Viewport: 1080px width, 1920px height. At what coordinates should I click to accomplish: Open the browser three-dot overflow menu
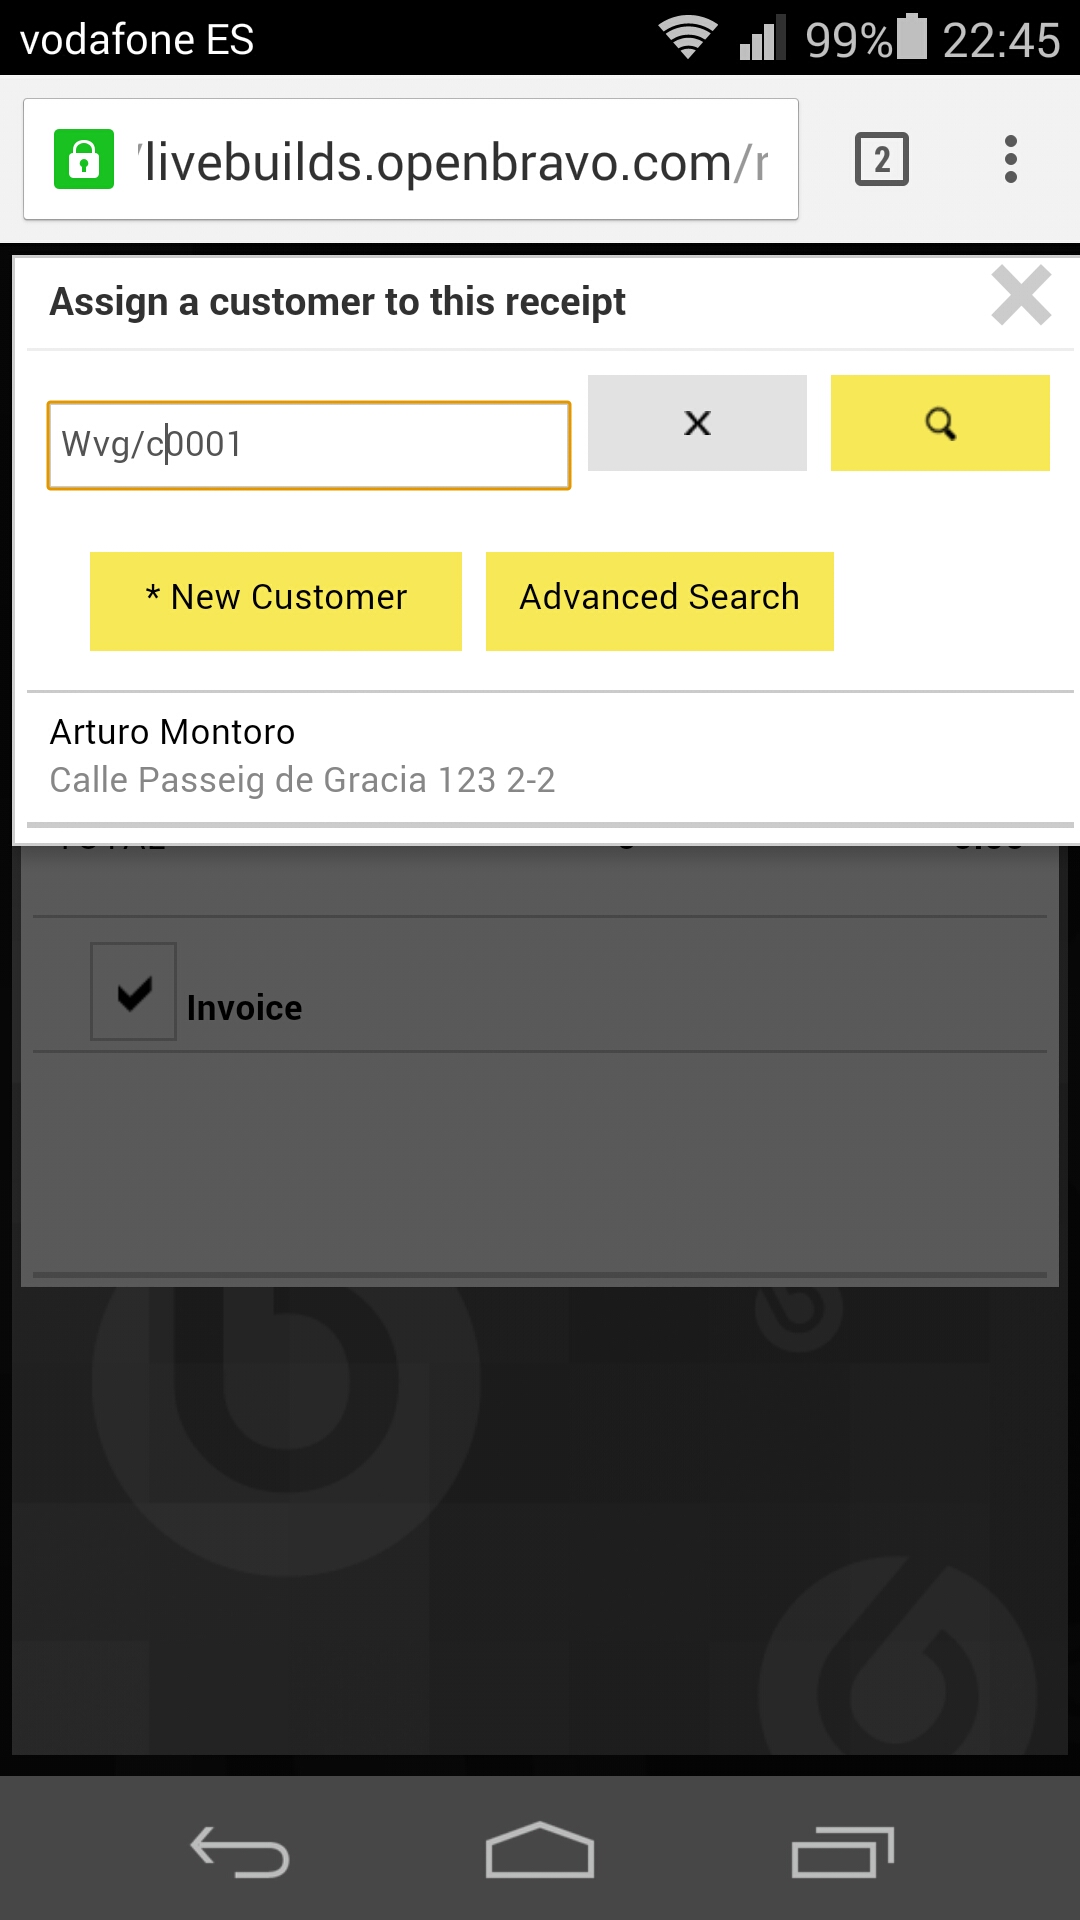pyautogui.click(x=1011, y=160)
